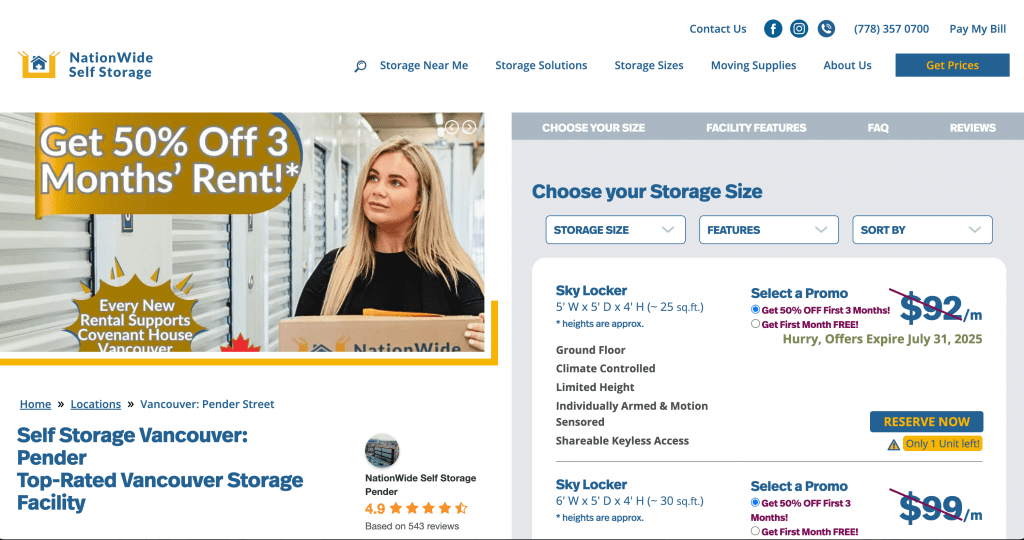Click the NationWide Pender round photo
The image size is (1024, 540).
point(381,451)
